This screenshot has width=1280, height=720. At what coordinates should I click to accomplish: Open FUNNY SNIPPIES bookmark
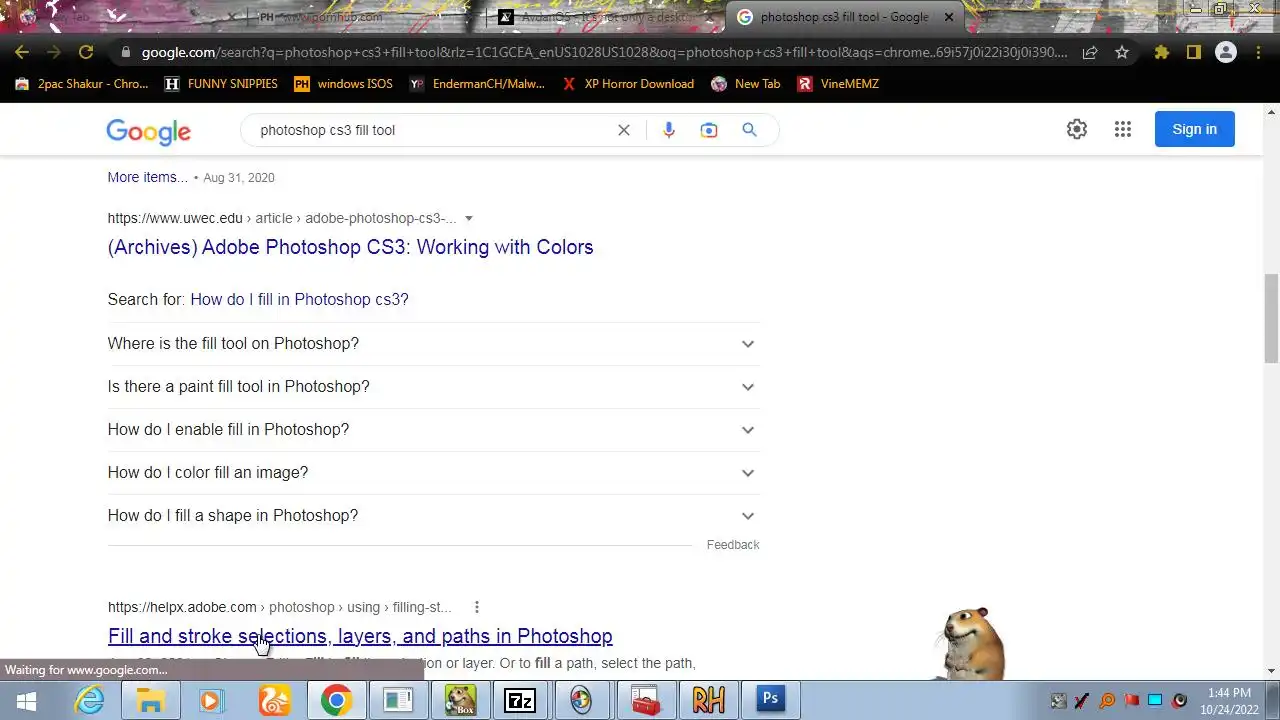pos(221,84)
